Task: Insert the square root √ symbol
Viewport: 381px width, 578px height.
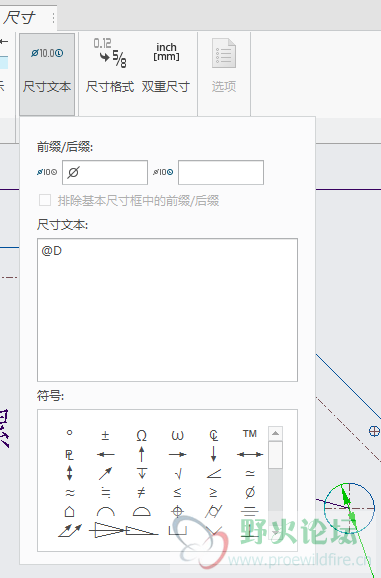Action: (x=177, y=474)
